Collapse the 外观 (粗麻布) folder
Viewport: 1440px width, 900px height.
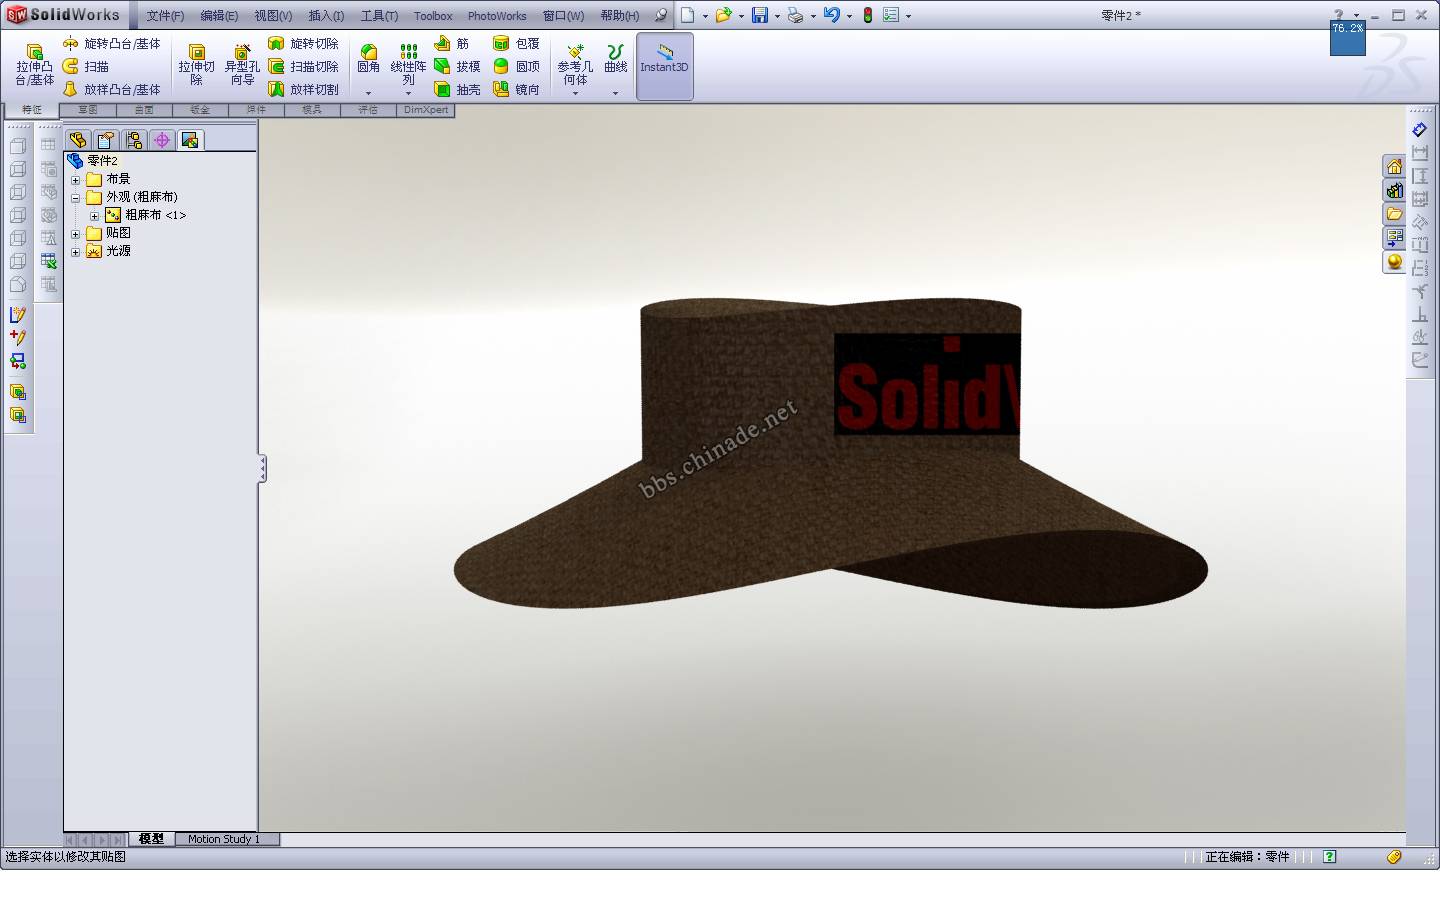75,198
